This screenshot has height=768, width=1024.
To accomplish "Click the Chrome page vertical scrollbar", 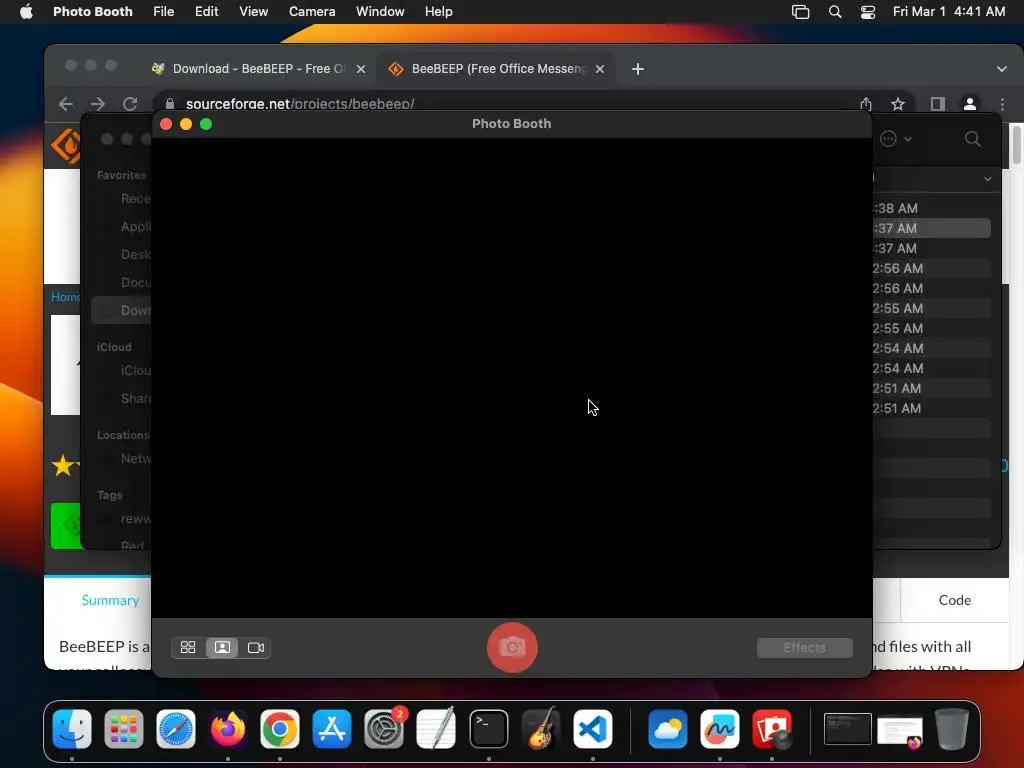I will click(1017, 145).
